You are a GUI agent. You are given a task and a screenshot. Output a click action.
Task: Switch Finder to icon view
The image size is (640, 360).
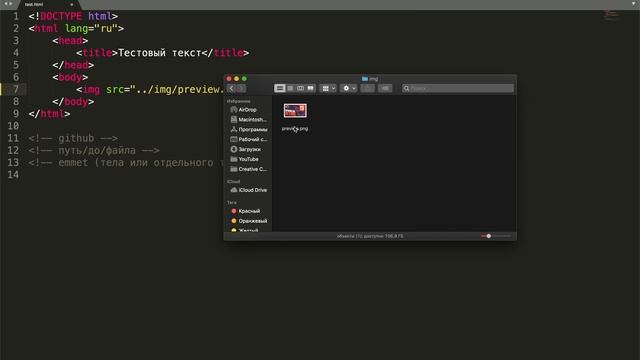click(x=280, y=88)
